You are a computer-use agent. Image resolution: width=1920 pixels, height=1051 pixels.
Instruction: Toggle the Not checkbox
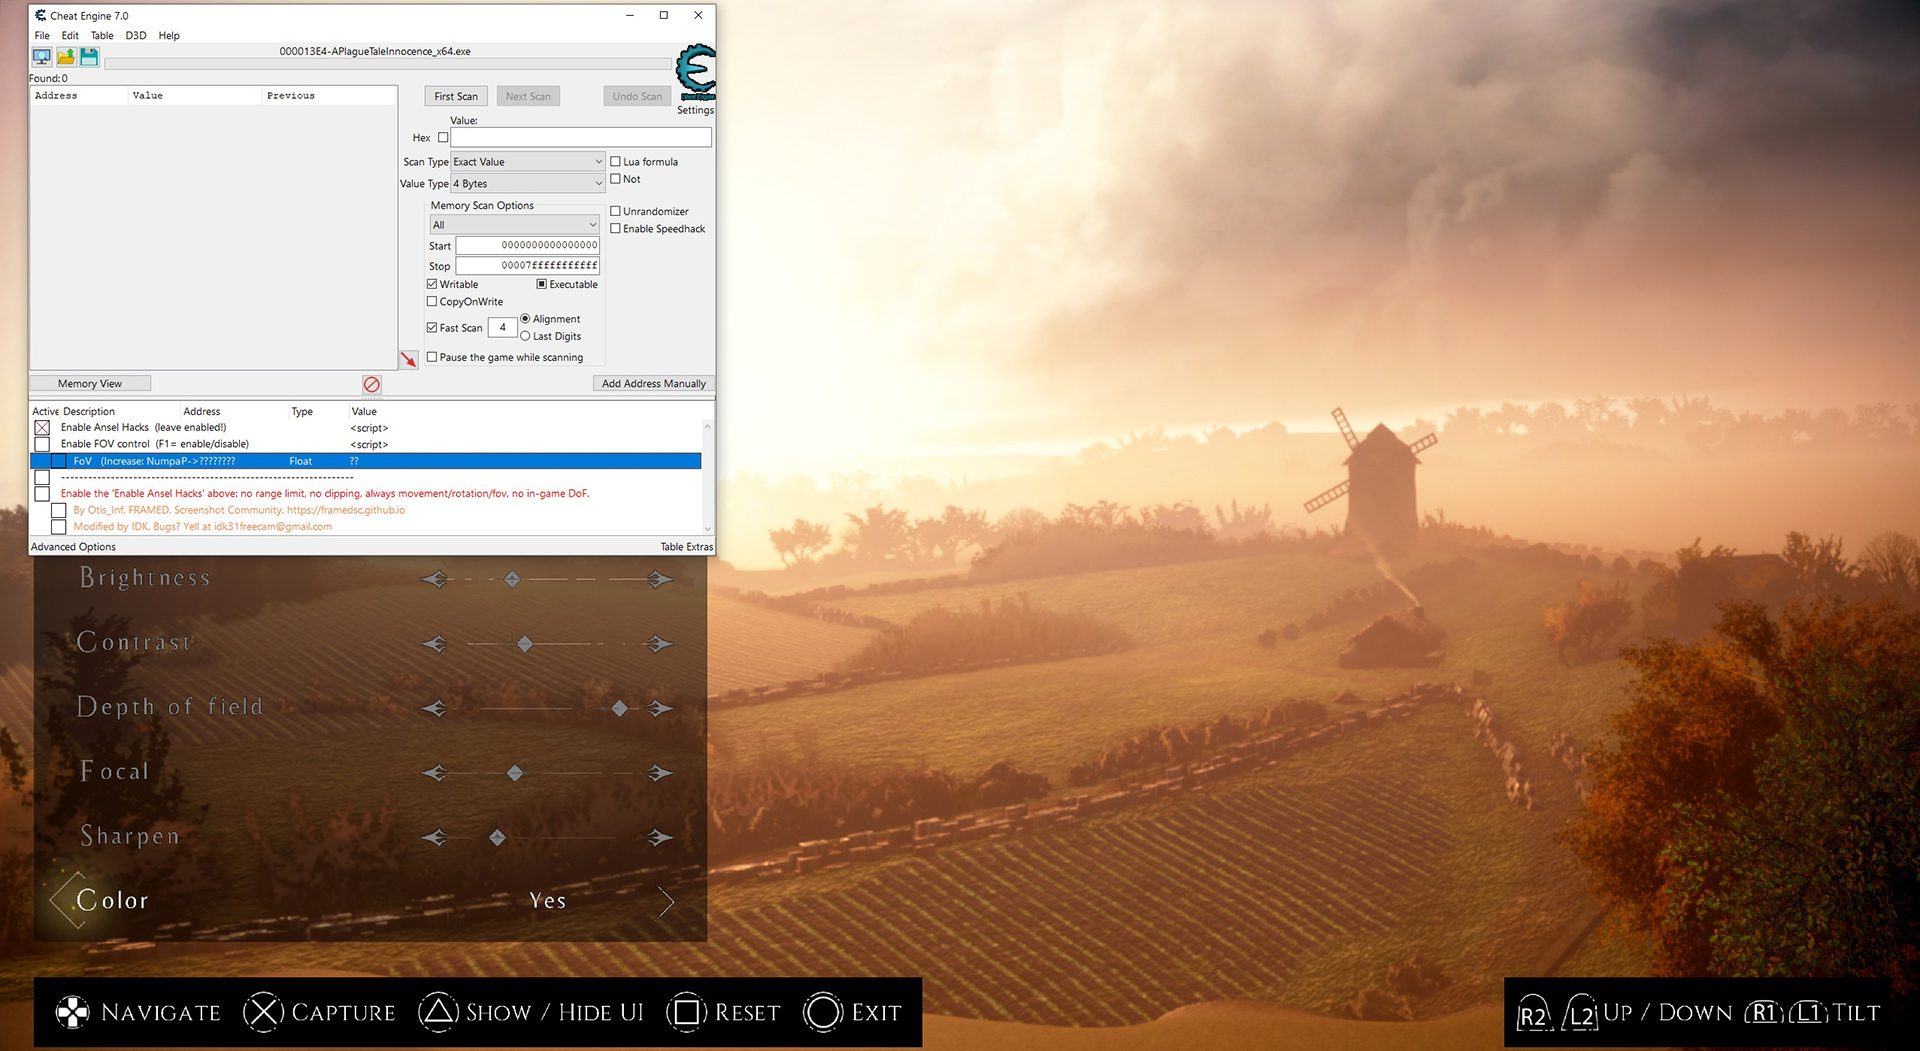pos(616,179)
